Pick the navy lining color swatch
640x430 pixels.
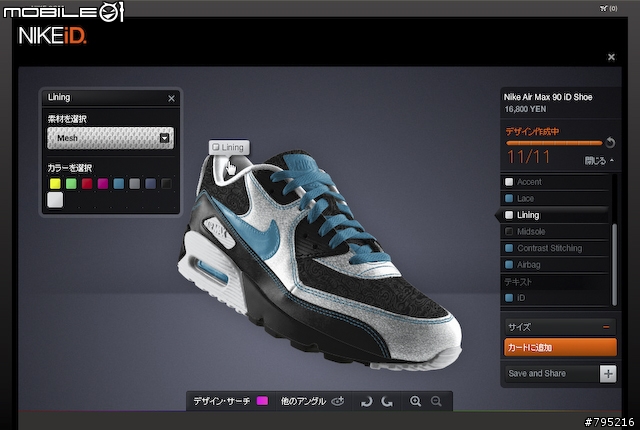[x=151, y=184]
